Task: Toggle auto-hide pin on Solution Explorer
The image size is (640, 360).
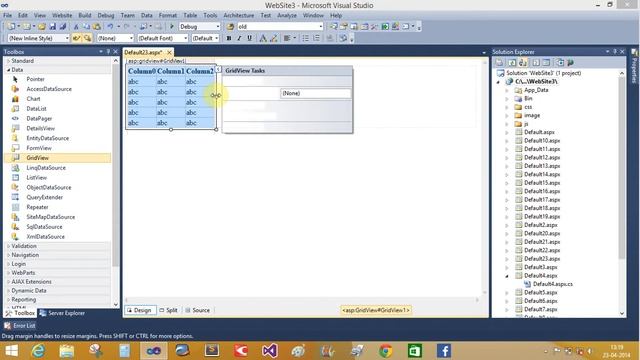Action: [615, 52]
